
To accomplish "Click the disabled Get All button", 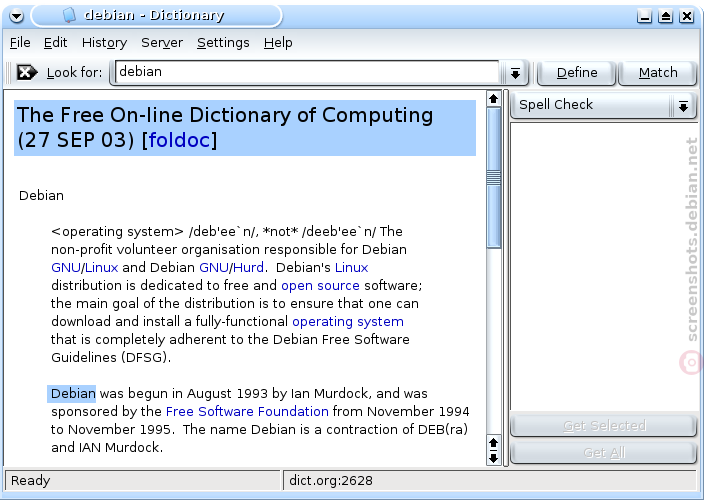I will [604, 452].
